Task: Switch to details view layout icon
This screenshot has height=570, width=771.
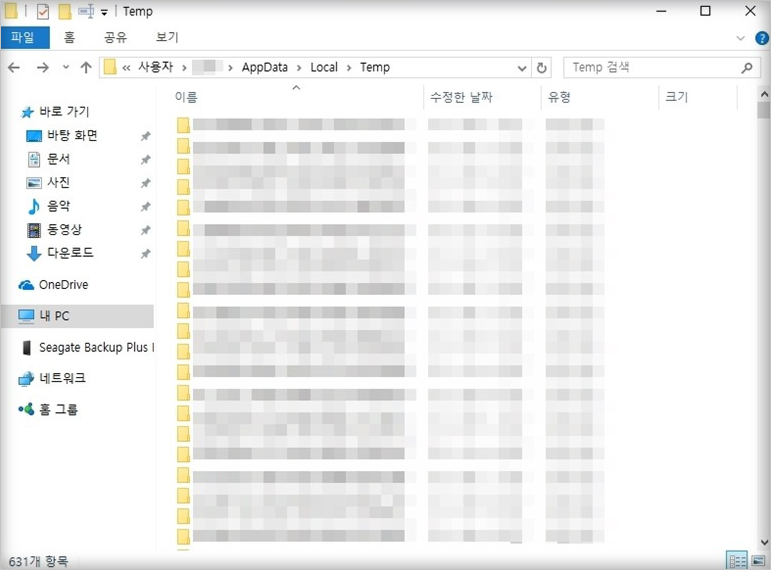Action: (737, 560)
